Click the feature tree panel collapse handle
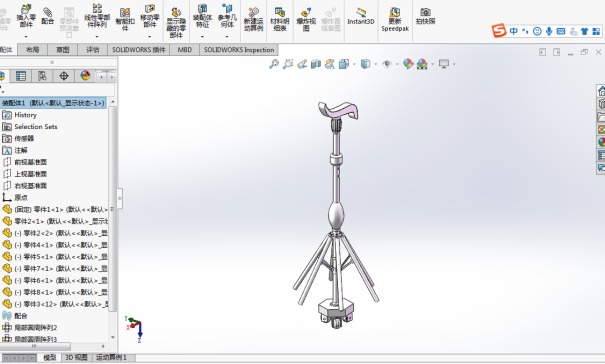 click(120, 198)
